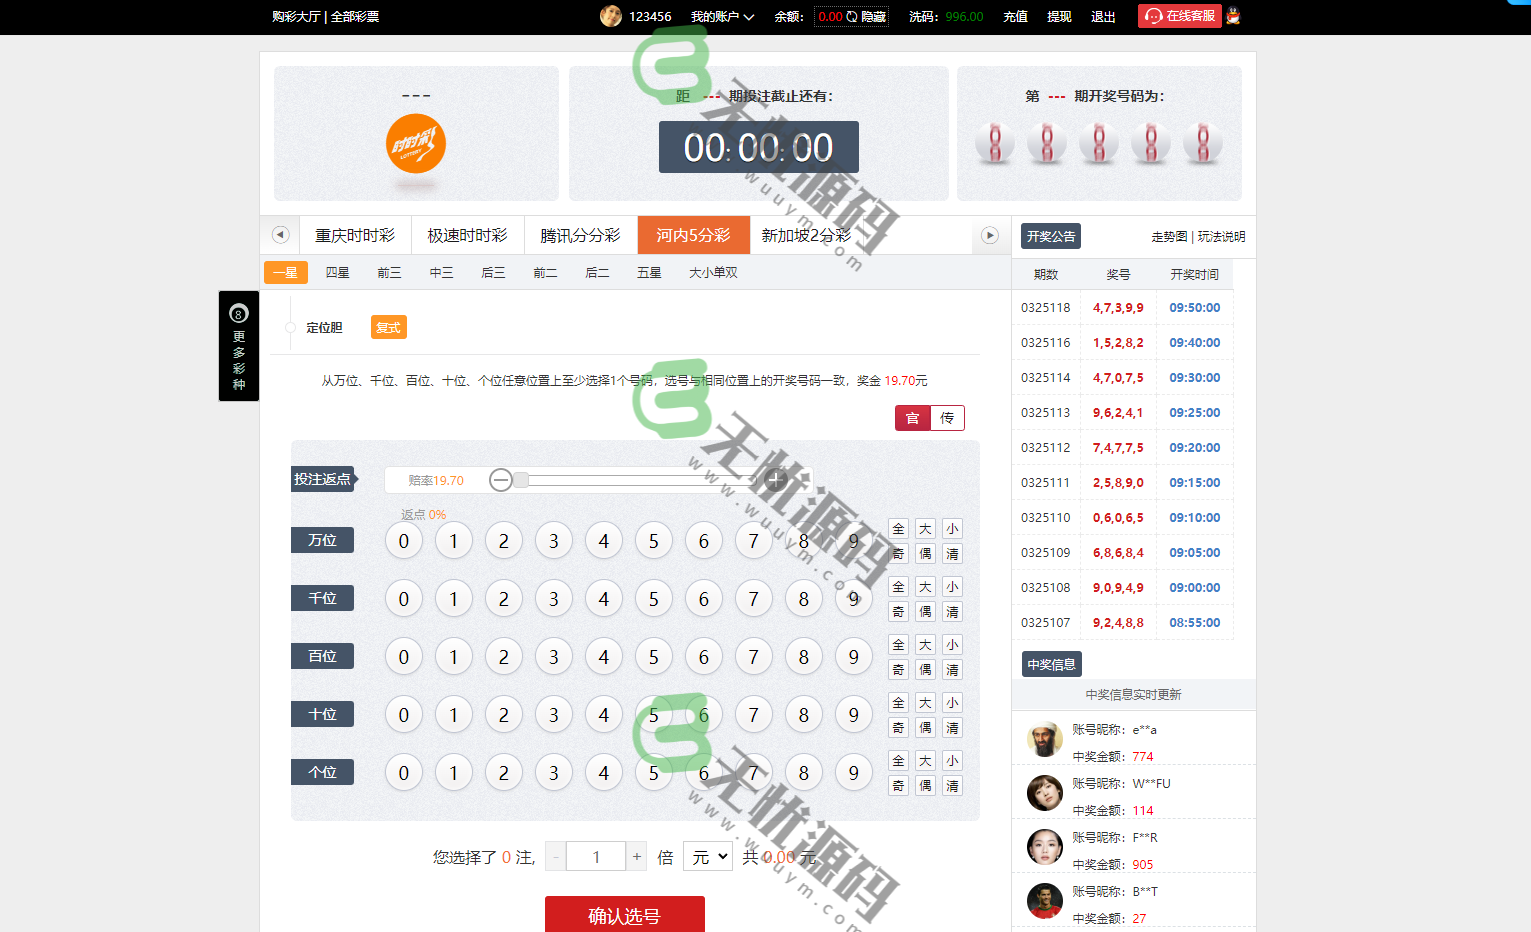Screen dimensions: 1531x932
Task: Click the 时时彩 lottery logo
Action: [415, 143]
